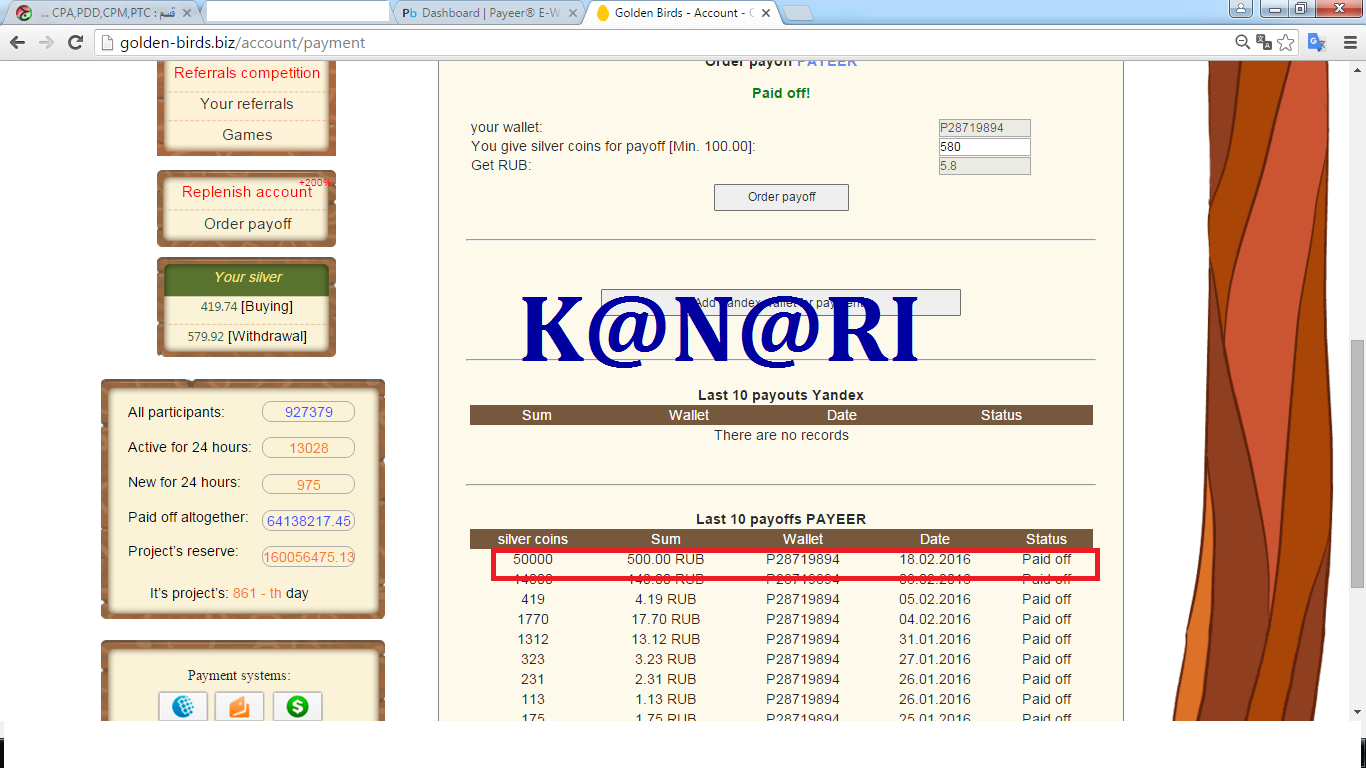
Task: Click the translate page icon in address bar
Action: [x=1264, y=42]
